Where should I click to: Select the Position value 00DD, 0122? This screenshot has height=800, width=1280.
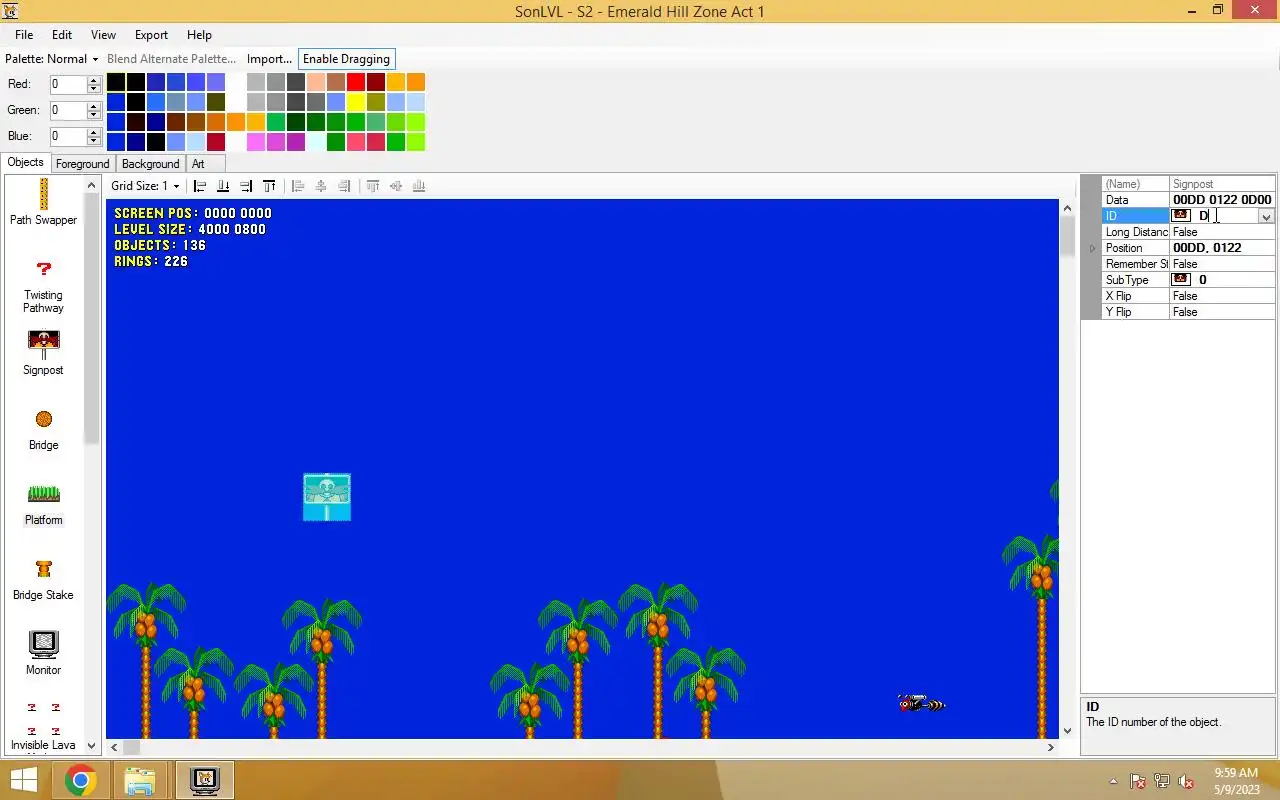[x=1207, y=248]
